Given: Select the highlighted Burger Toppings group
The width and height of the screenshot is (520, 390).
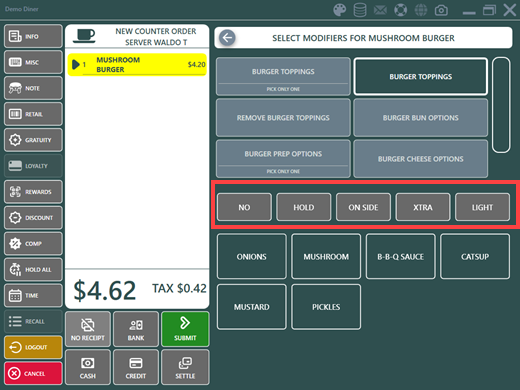Looking at the screenshot, I should click(x=421, y=77).
